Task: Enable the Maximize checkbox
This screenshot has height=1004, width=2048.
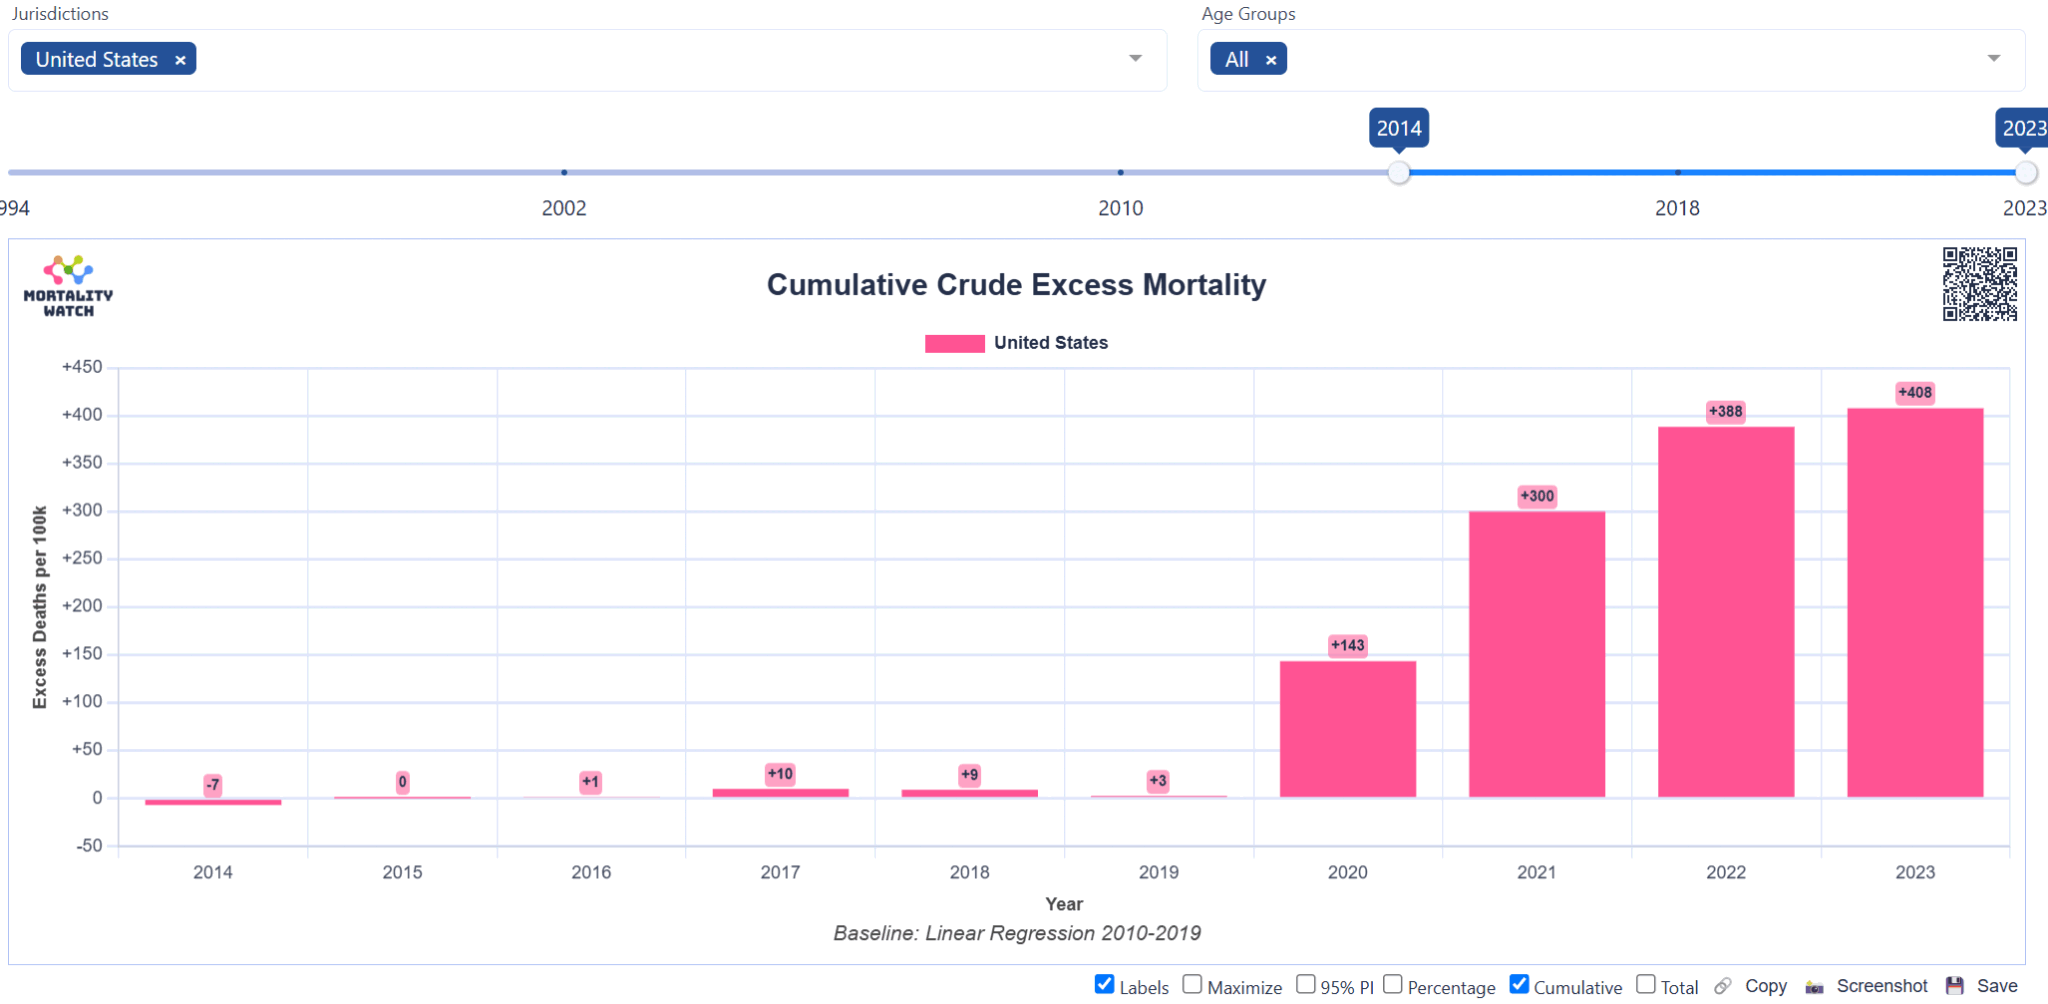Action: coord(1192,985)
